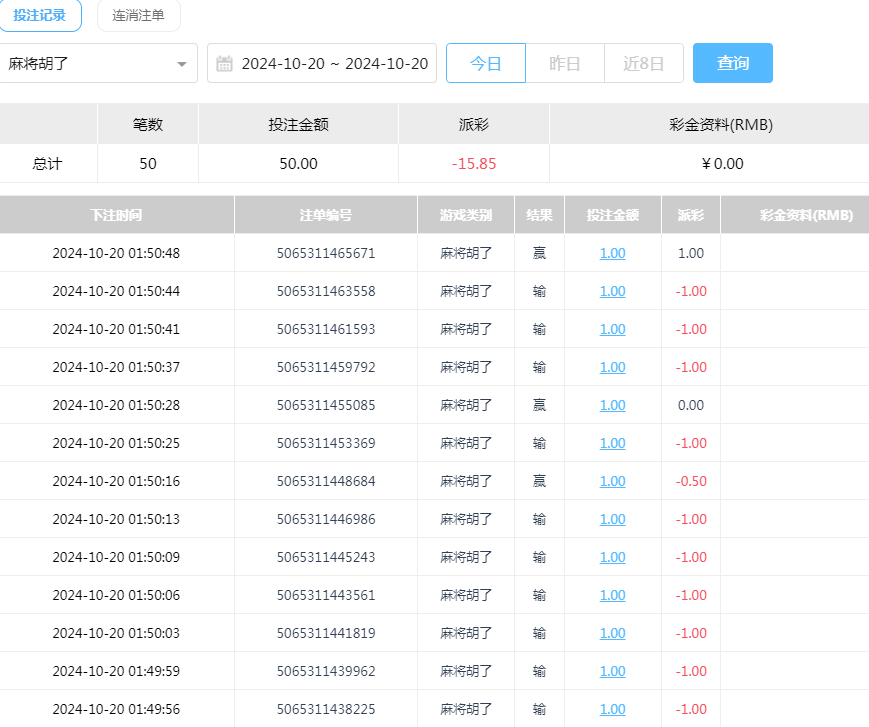Click the calendar icon in date field
The height and width of the screenshot is (727, 869).
coord(225,64)
